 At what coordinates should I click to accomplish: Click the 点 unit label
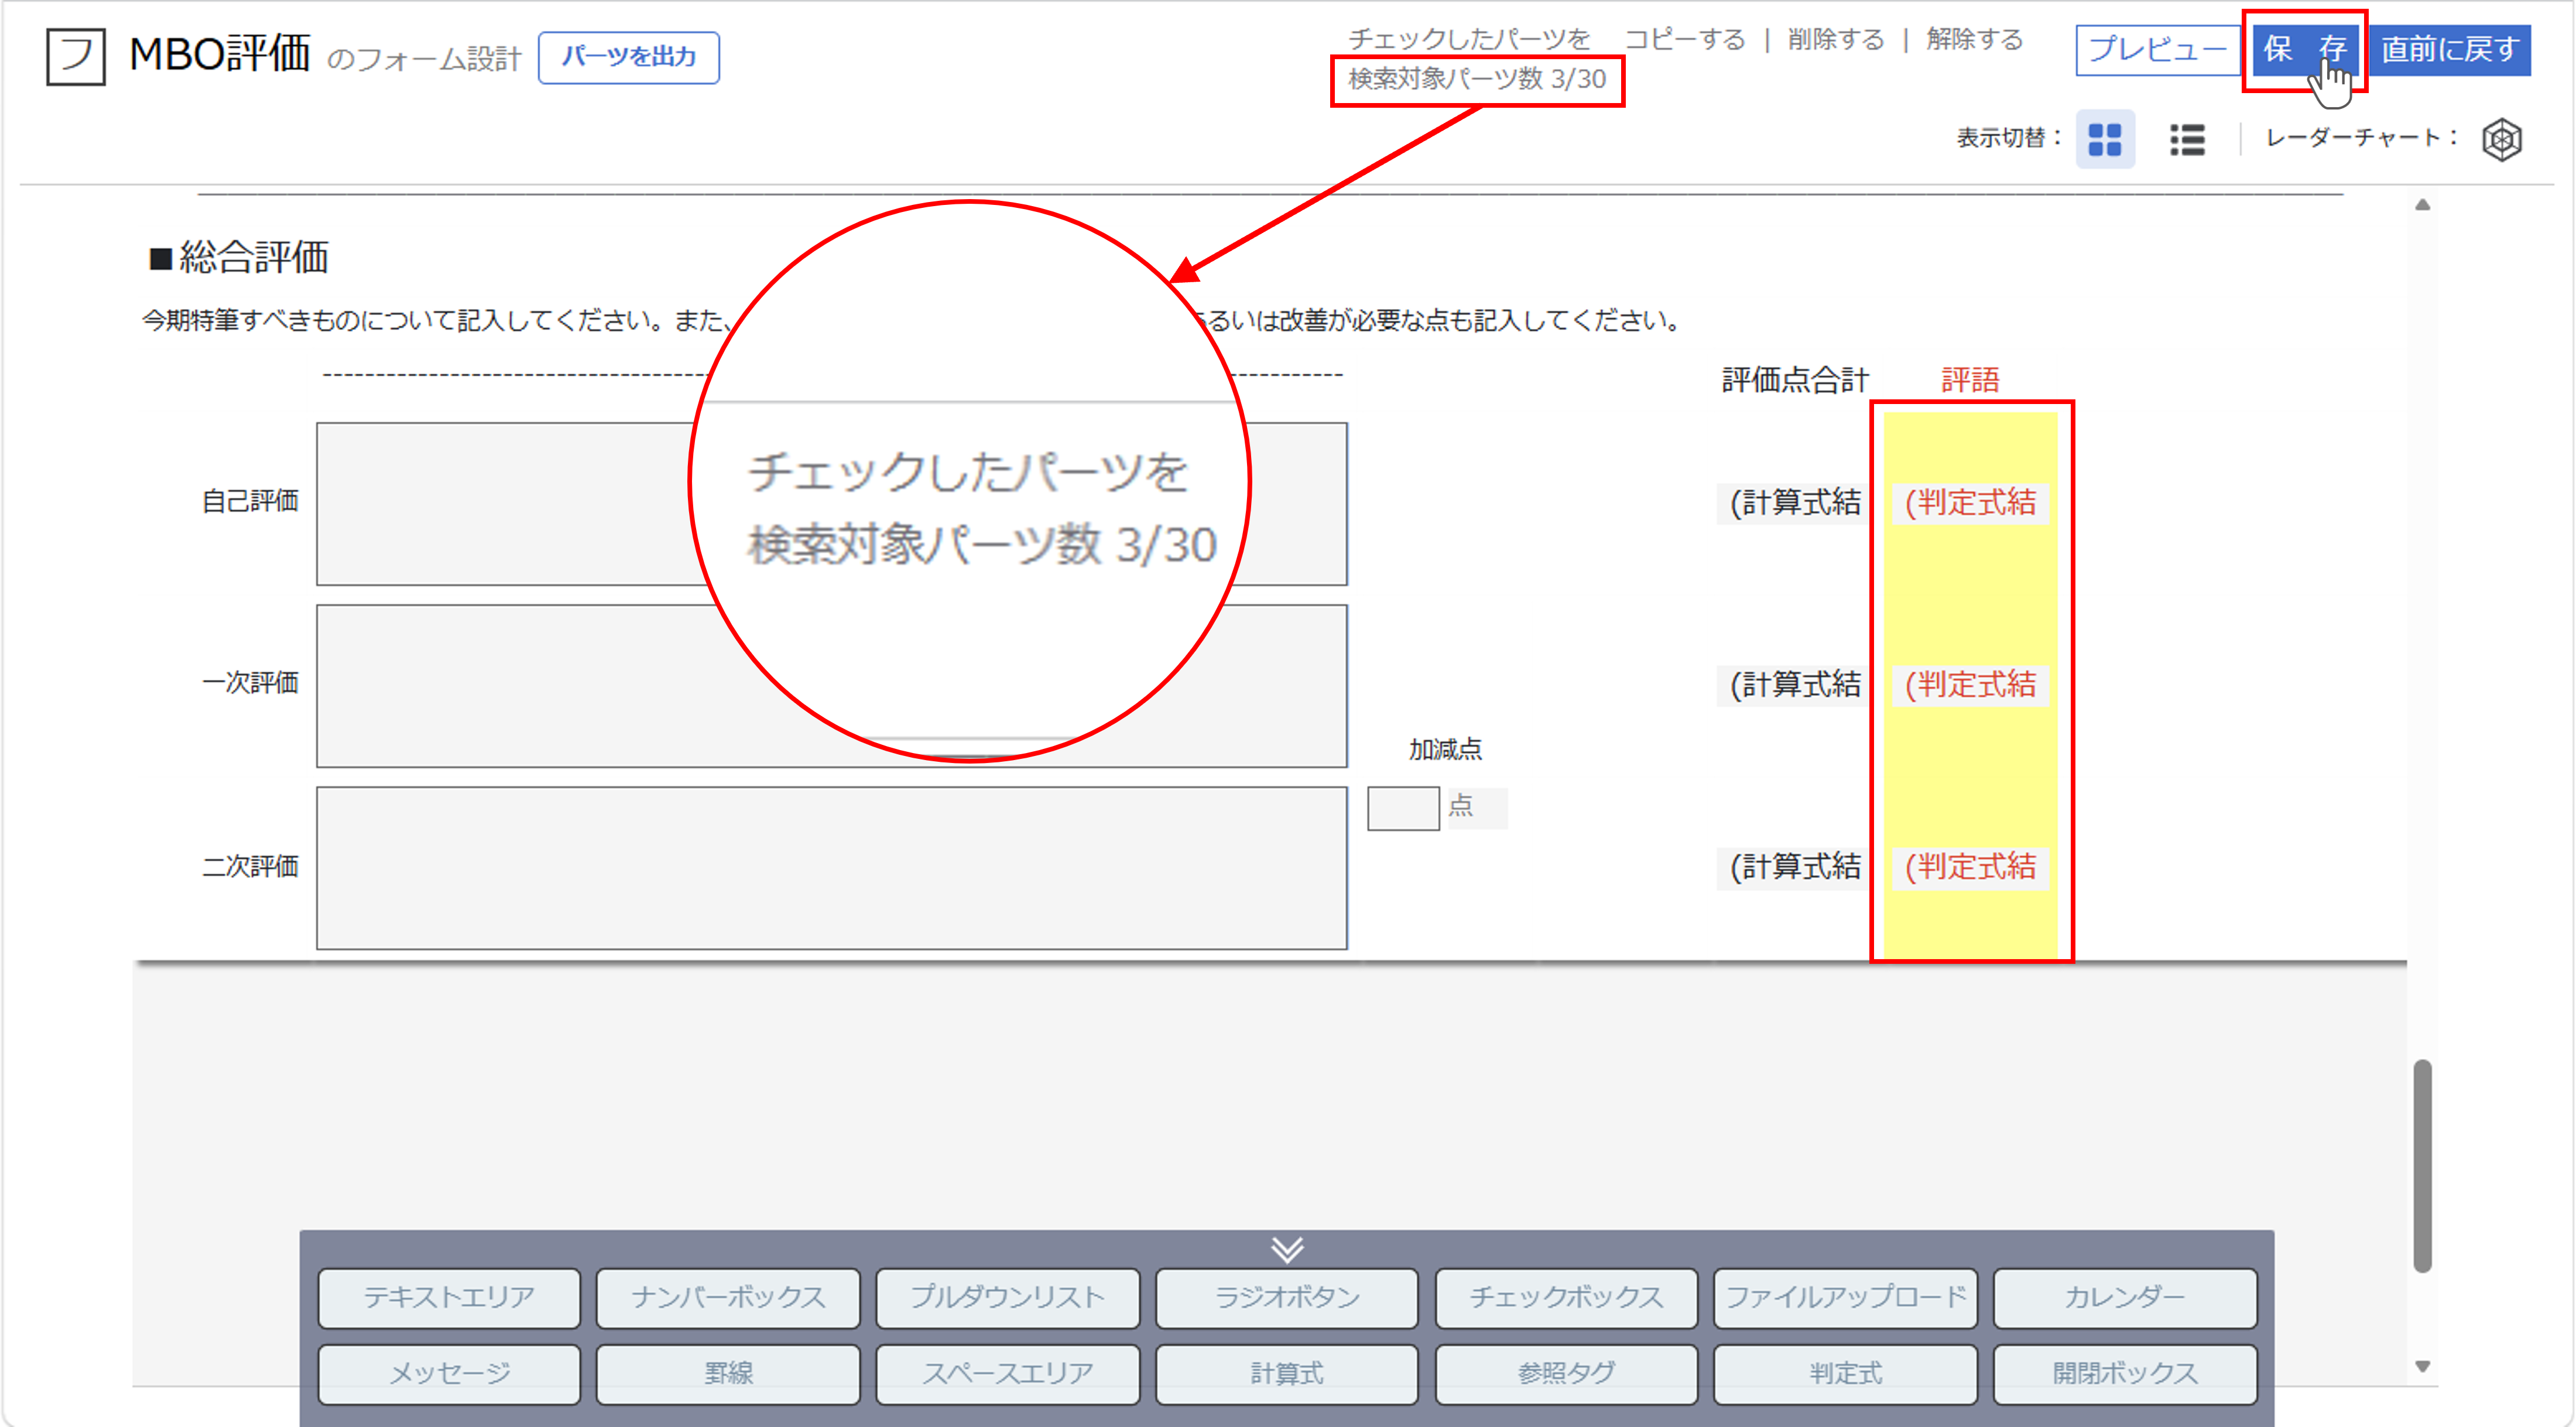1461,806
